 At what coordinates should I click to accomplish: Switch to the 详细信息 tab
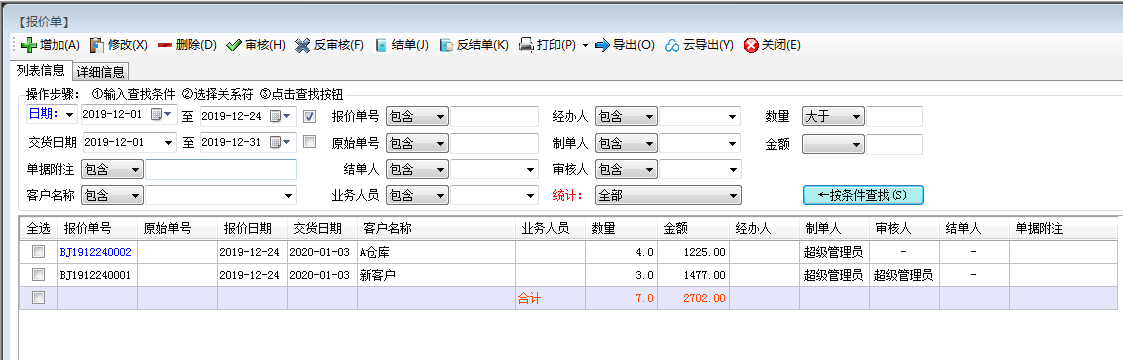point(100,72)
